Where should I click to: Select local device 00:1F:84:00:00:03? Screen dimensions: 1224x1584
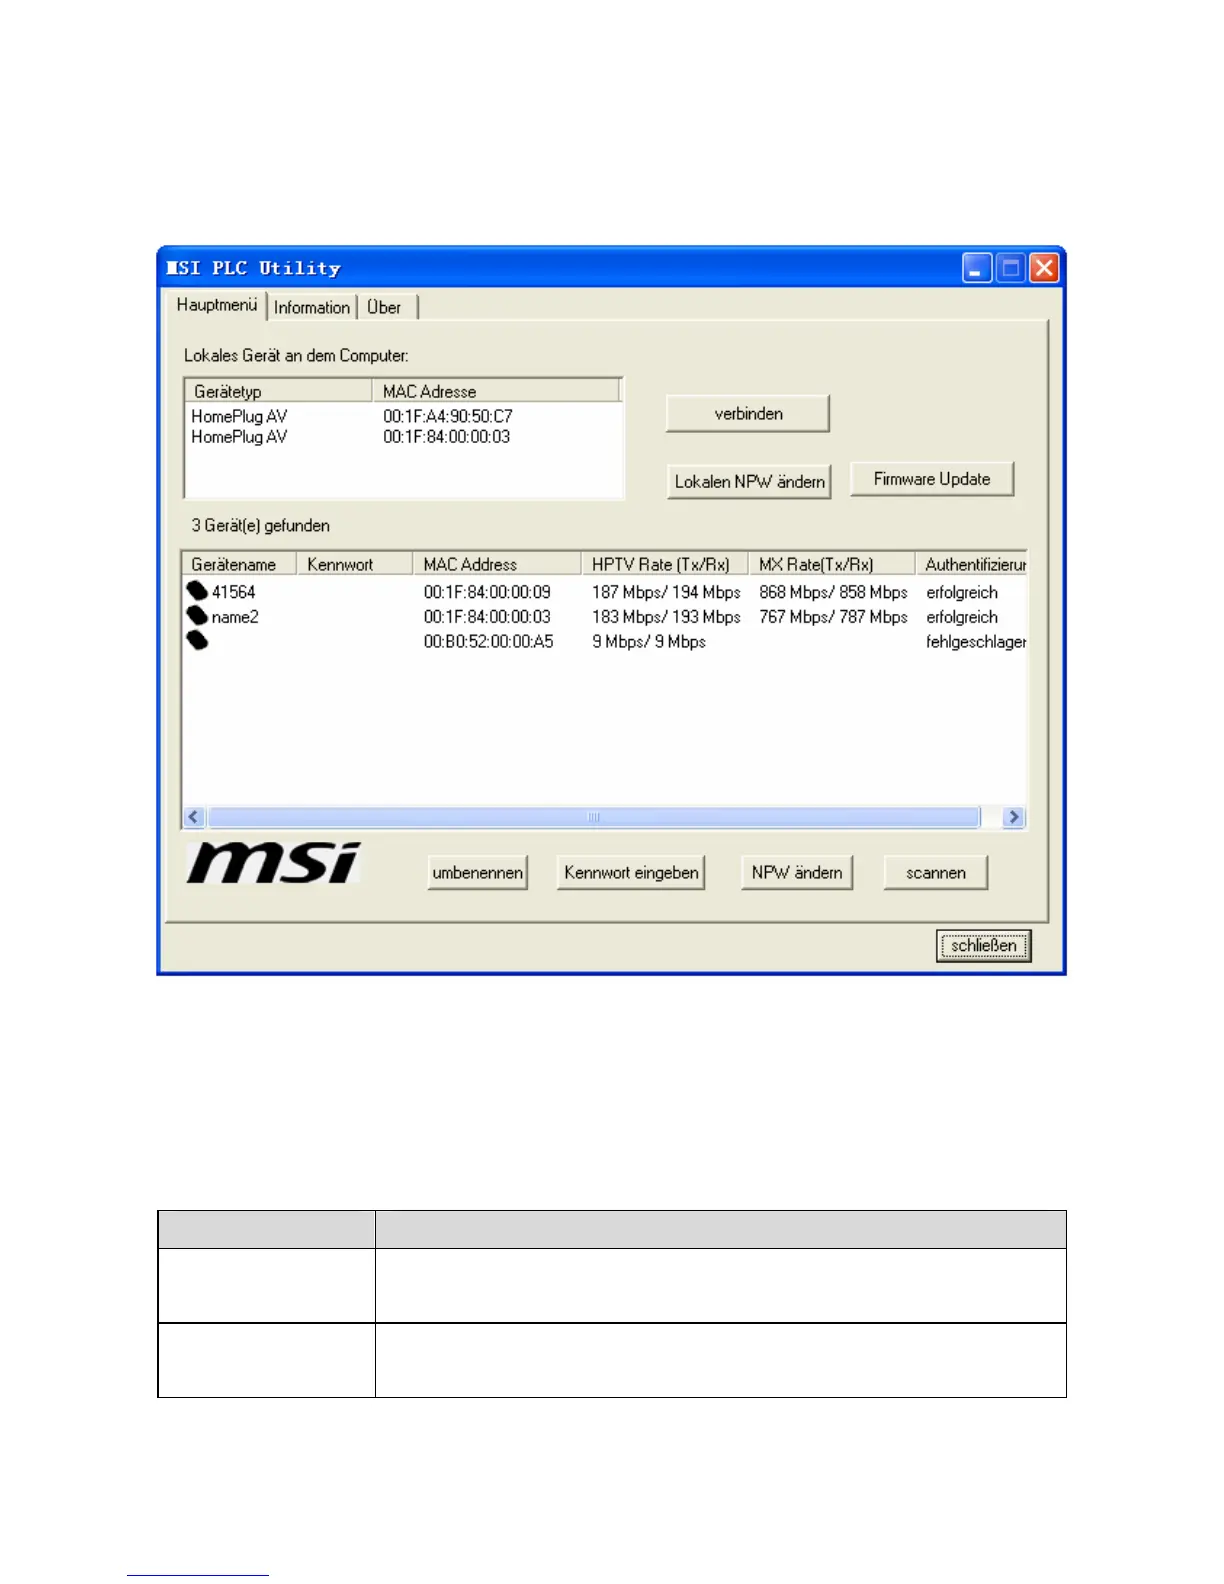(447, 437)
